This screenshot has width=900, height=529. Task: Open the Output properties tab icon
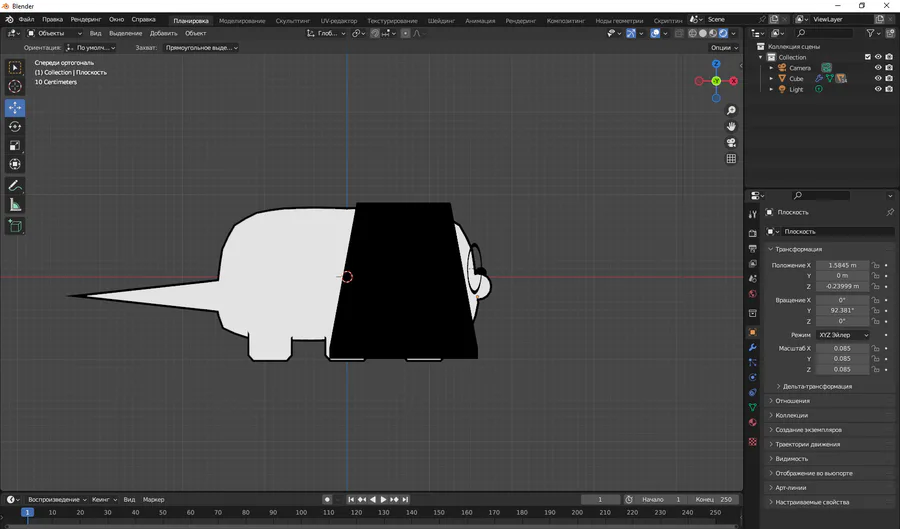(752, 248)
